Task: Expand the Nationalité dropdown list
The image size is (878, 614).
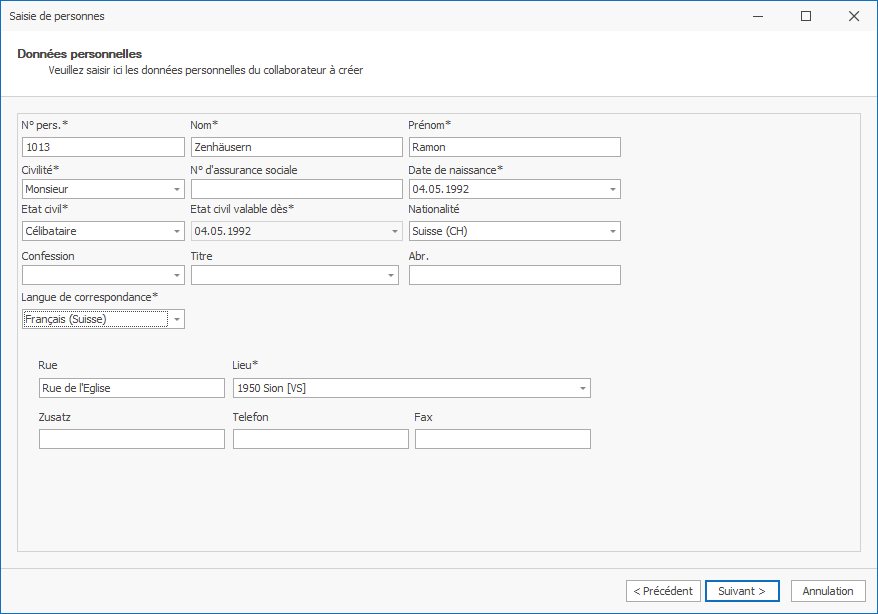Action: (x=612, y=231)
